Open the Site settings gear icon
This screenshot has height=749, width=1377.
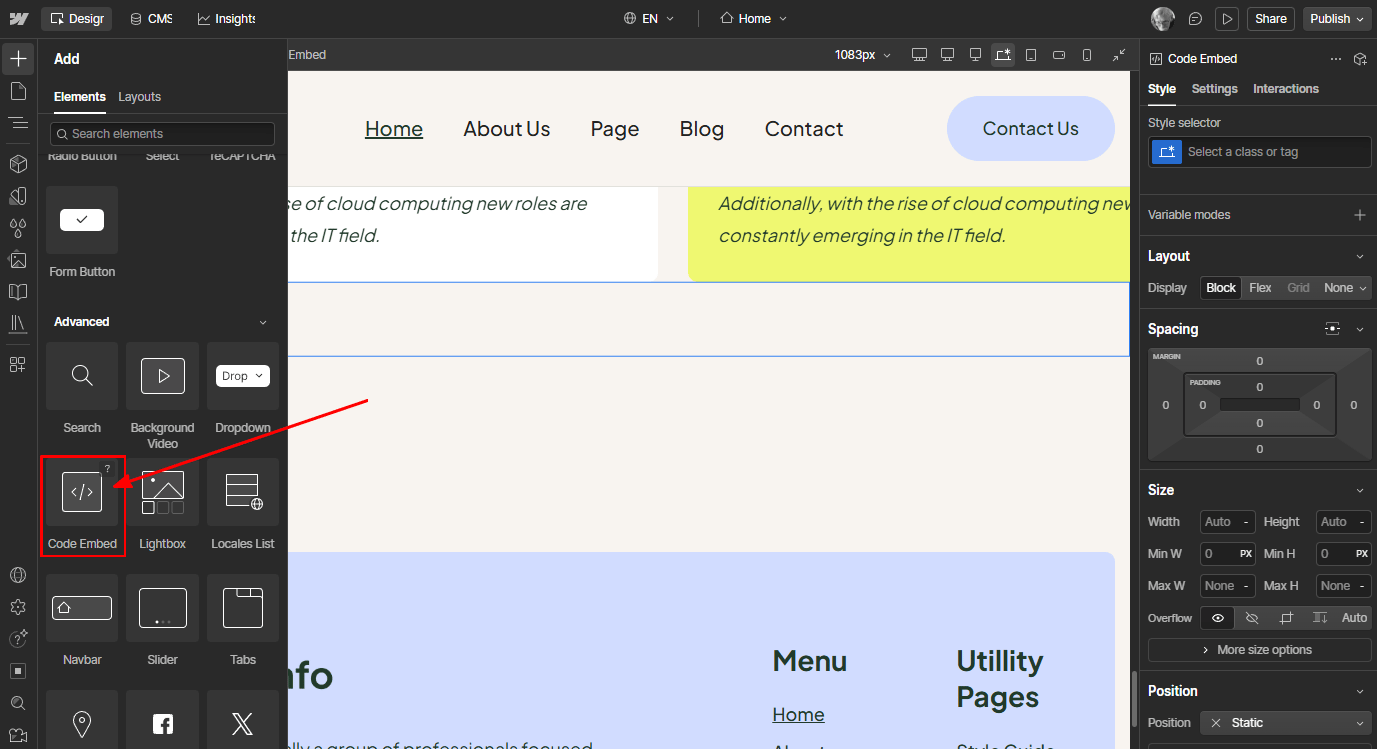[18, 607]
